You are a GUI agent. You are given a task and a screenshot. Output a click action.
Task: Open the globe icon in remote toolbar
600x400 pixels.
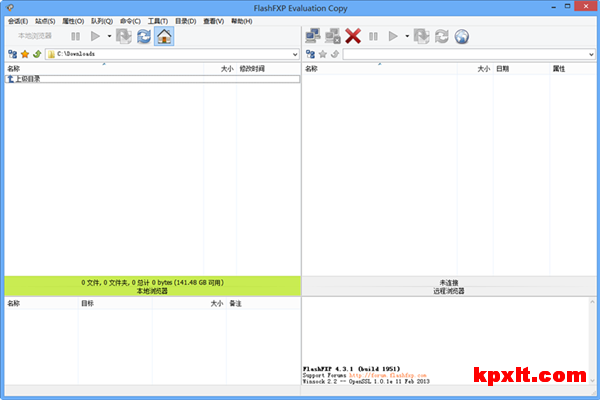[462, 36]
